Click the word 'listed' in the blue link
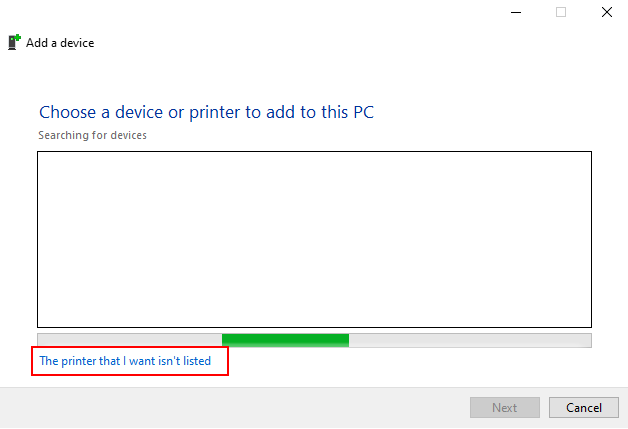The width and height of the screenshot is (628, 429). [x=197, y=361]
